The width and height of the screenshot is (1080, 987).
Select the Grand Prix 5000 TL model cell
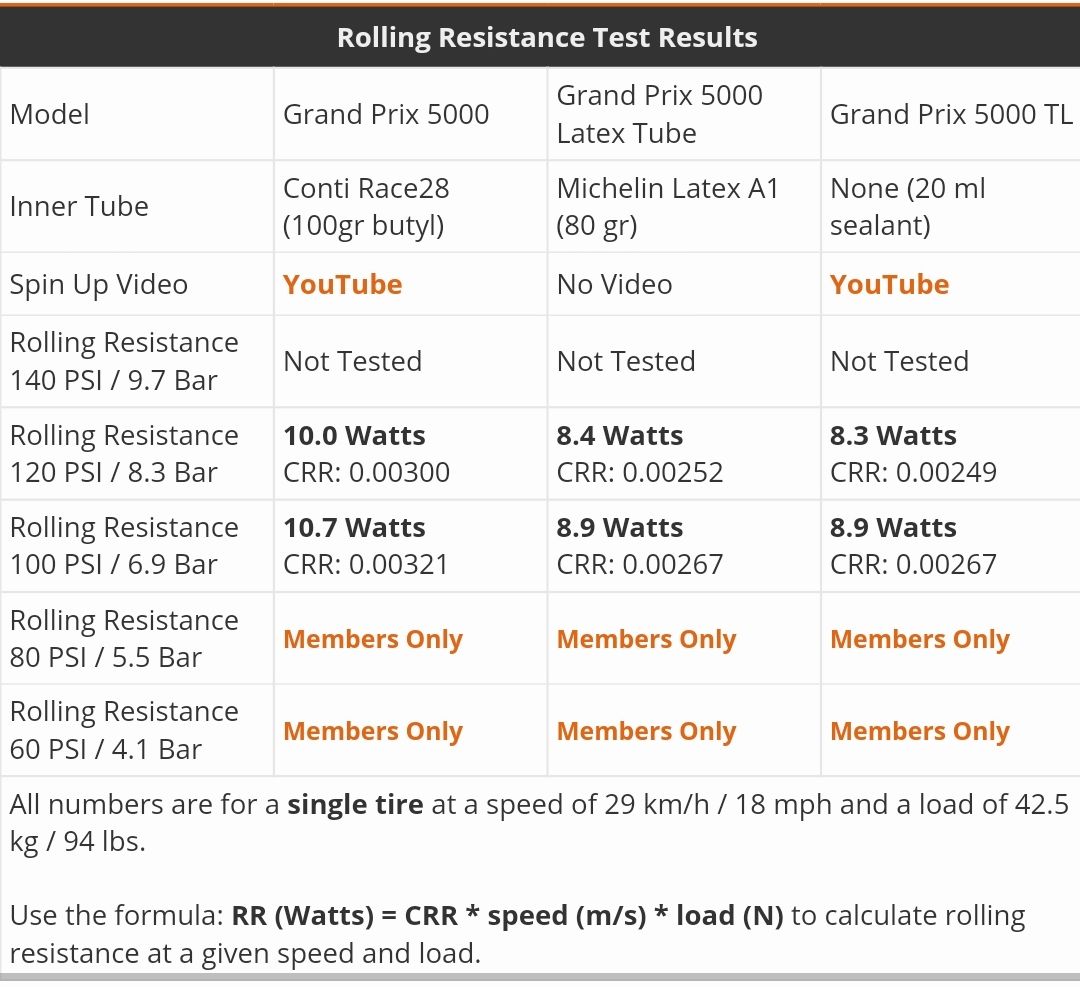[950, 114]
